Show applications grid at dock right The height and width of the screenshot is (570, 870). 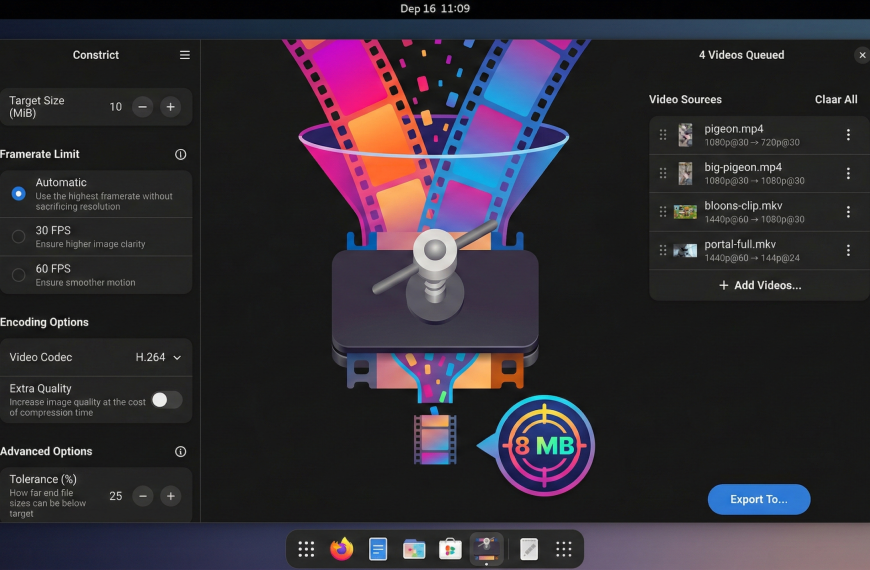(564, 549)
